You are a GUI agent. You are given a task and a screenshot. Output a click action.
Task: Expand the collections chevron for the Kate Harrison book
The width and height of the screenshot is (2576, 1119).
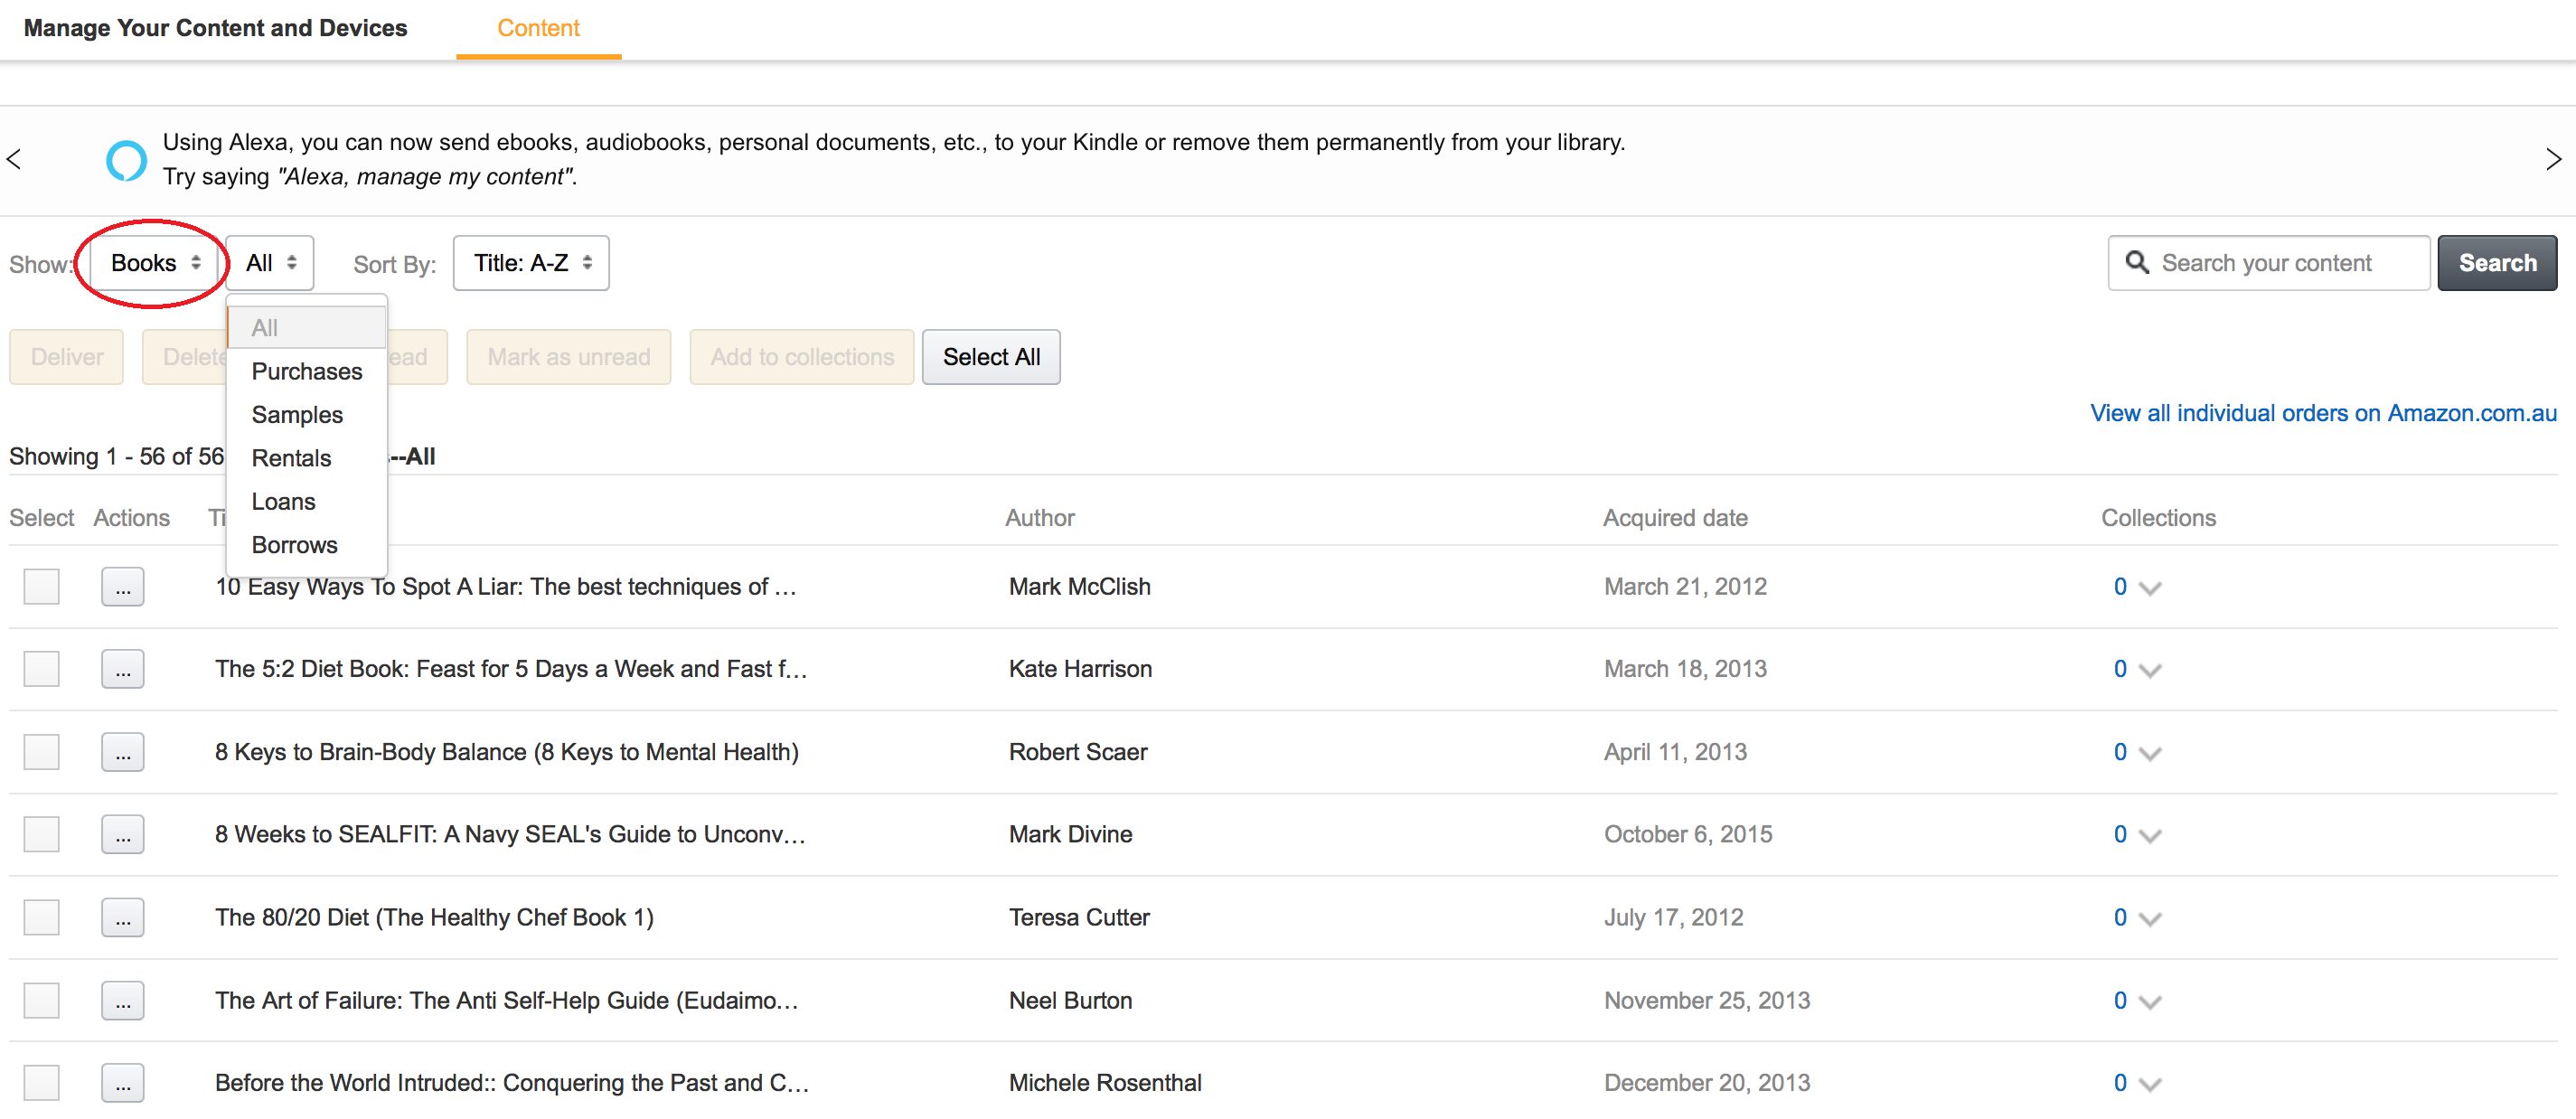click(2149, 671)
